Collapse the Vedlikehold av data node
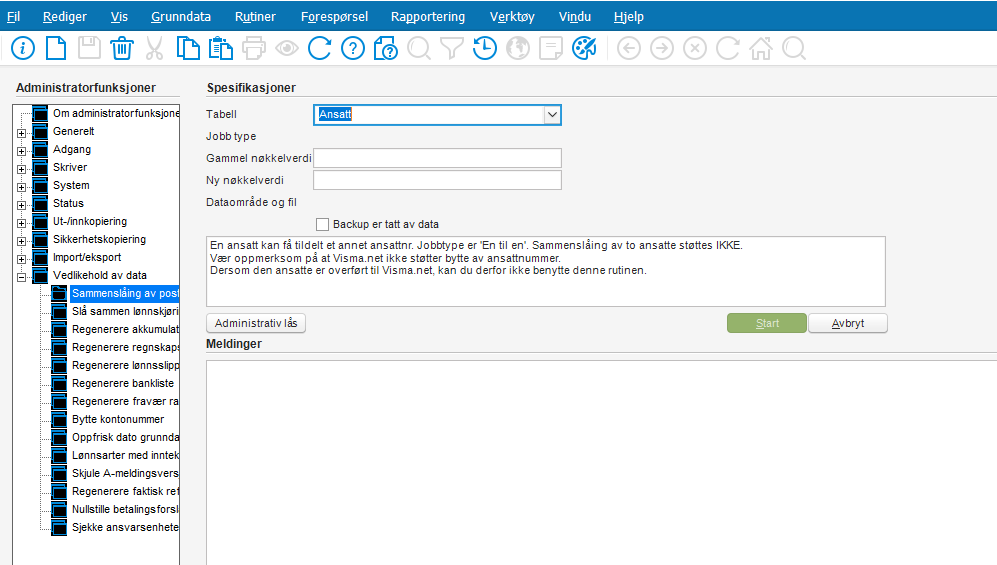The height and width of the screenshot is (565, 997). (22, 277)
